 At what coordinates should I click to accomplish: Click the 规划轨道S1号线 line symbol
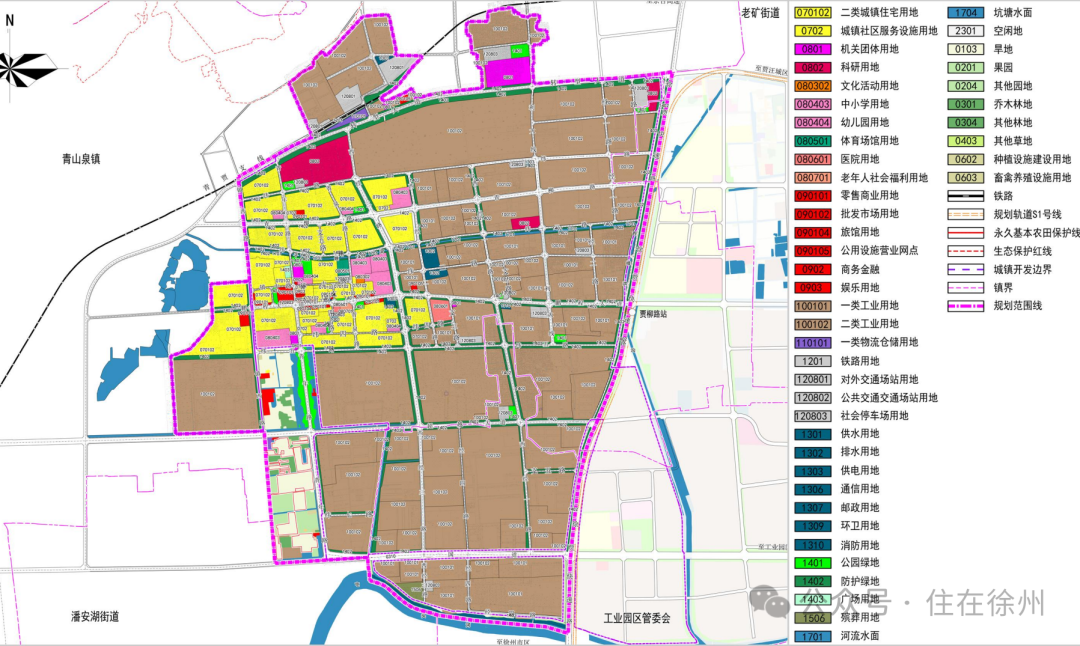coord(966,214)
